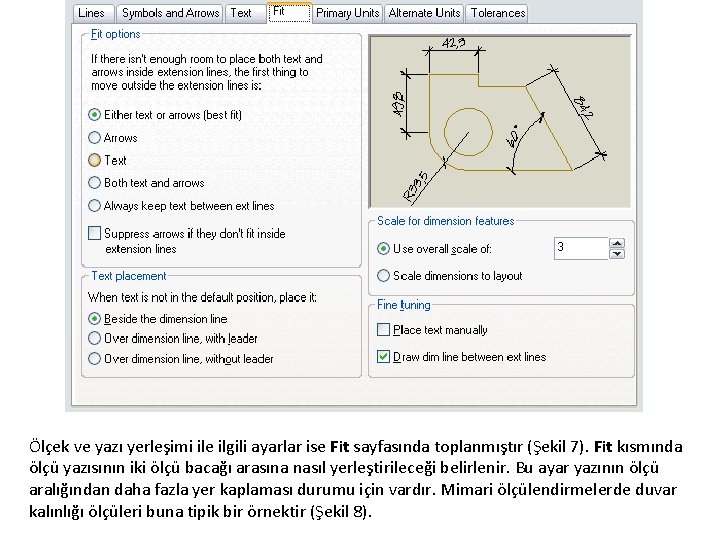
Task: Decrease overall scale with down arrow
Action: (617, 254)
